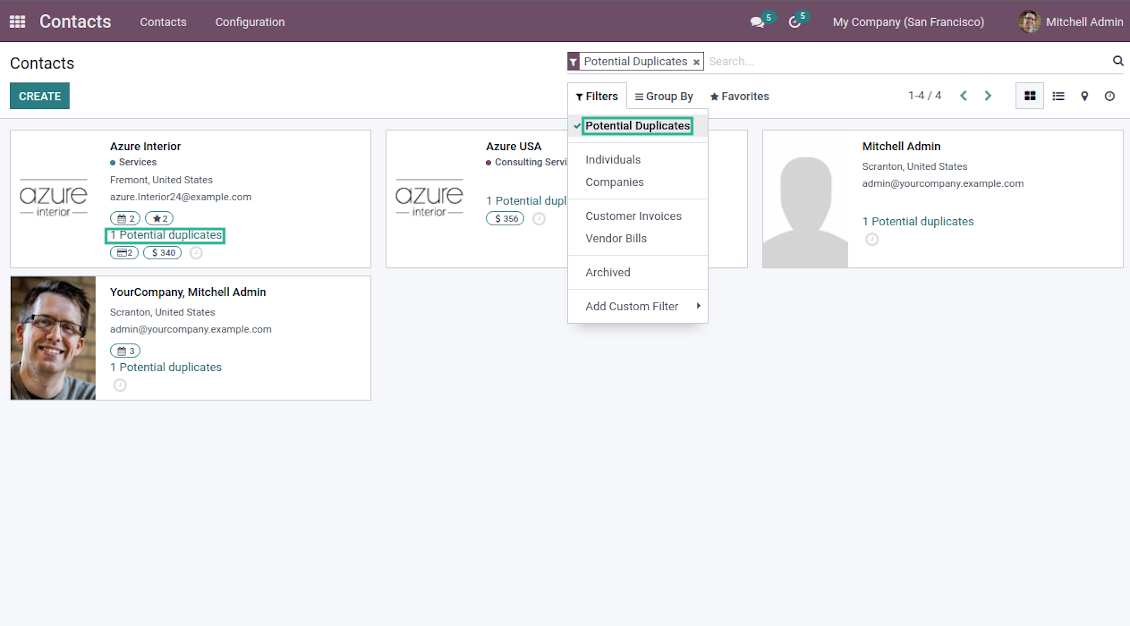This screenshot has height=626, width=1130.
Task: Open meetings badge on YourCompany, Mitchell Admin card
Action: pos(125,351)
